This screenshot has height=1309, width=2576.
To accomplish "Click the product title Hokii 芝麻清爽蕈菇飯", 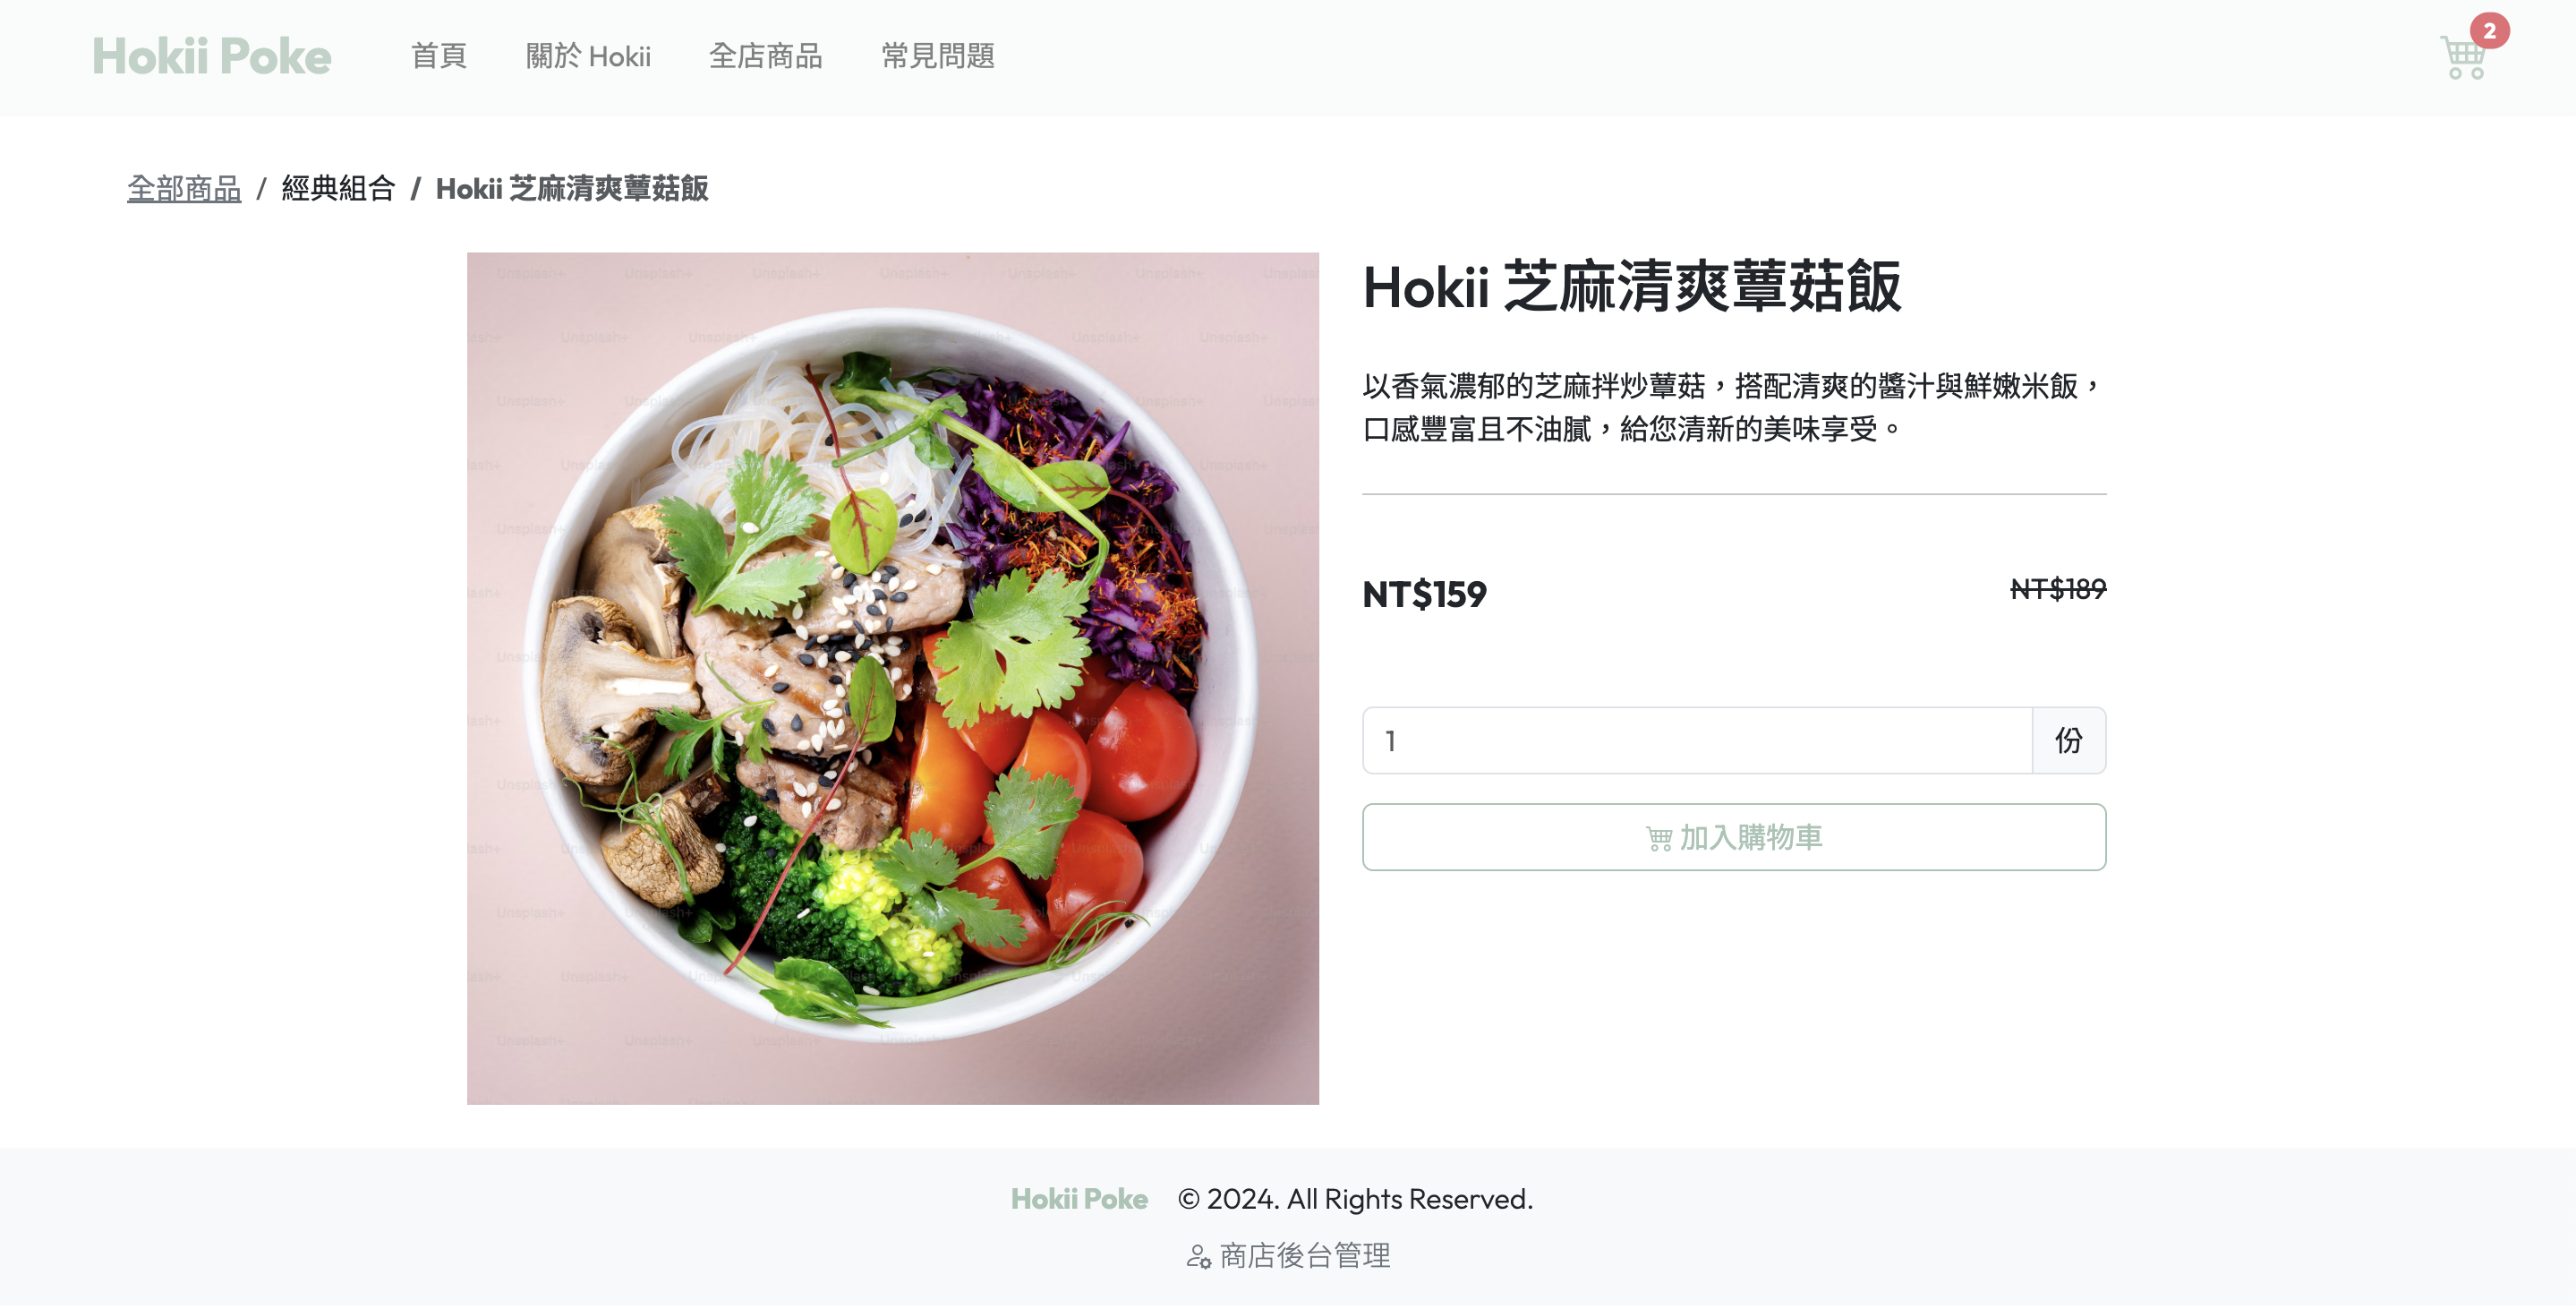I will coord(1631,287).
